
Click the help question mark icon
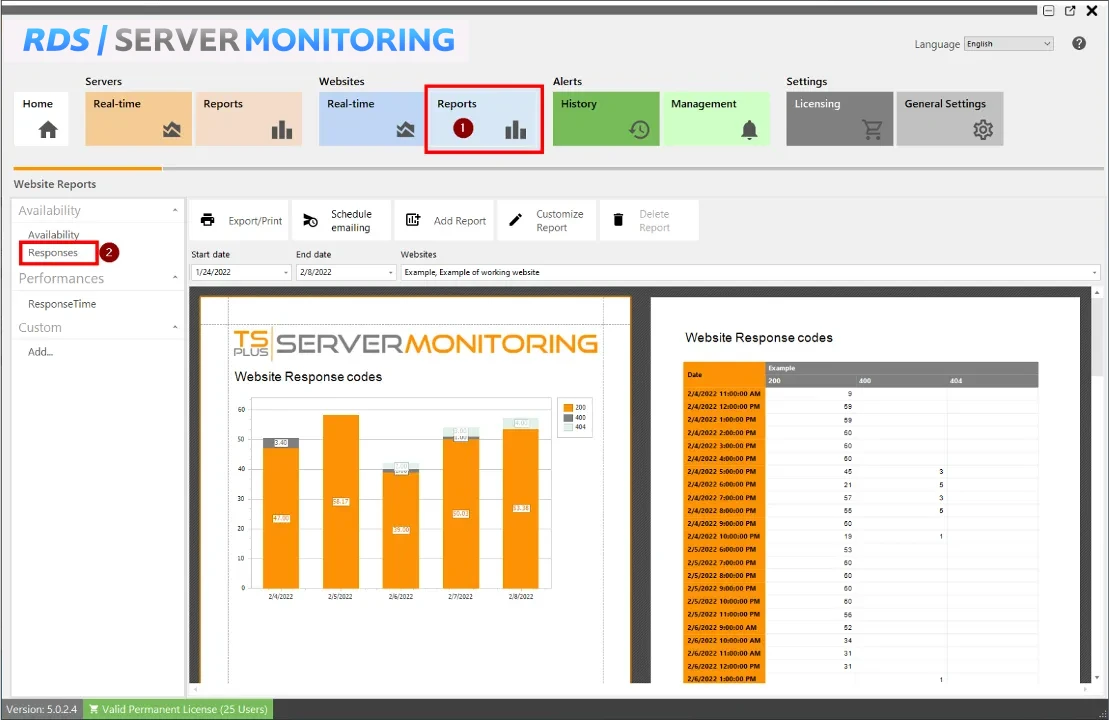tap(1079, 43)
